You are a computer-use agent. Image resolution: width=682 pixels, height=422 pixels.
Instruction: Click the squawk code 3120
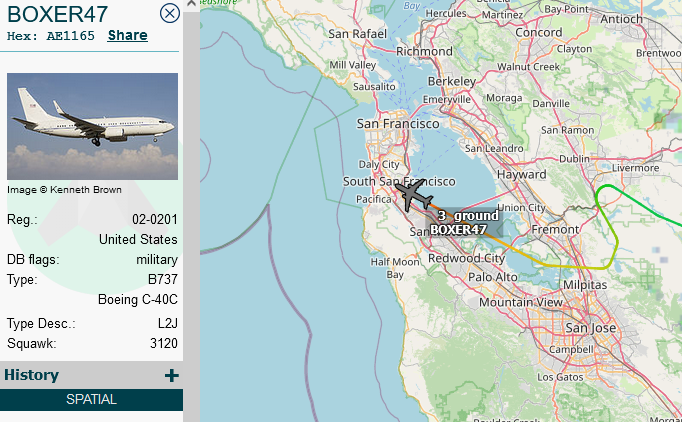coord(164,343)
